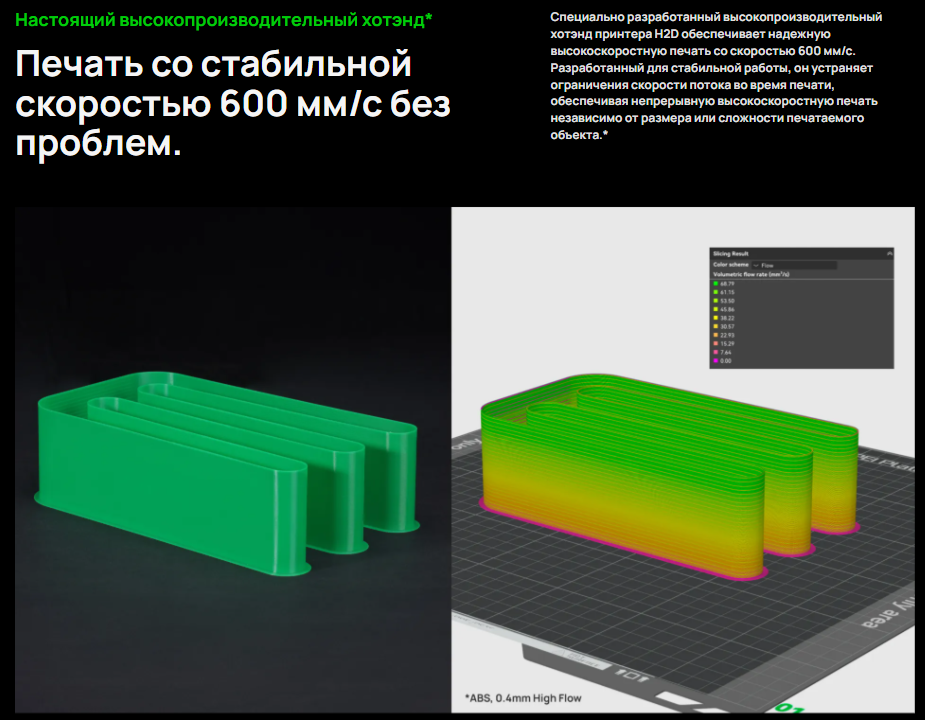Collapse the Slicing Result panel chevron
Image resolution: width=925 pixels, height=720 pixels.
889,254
